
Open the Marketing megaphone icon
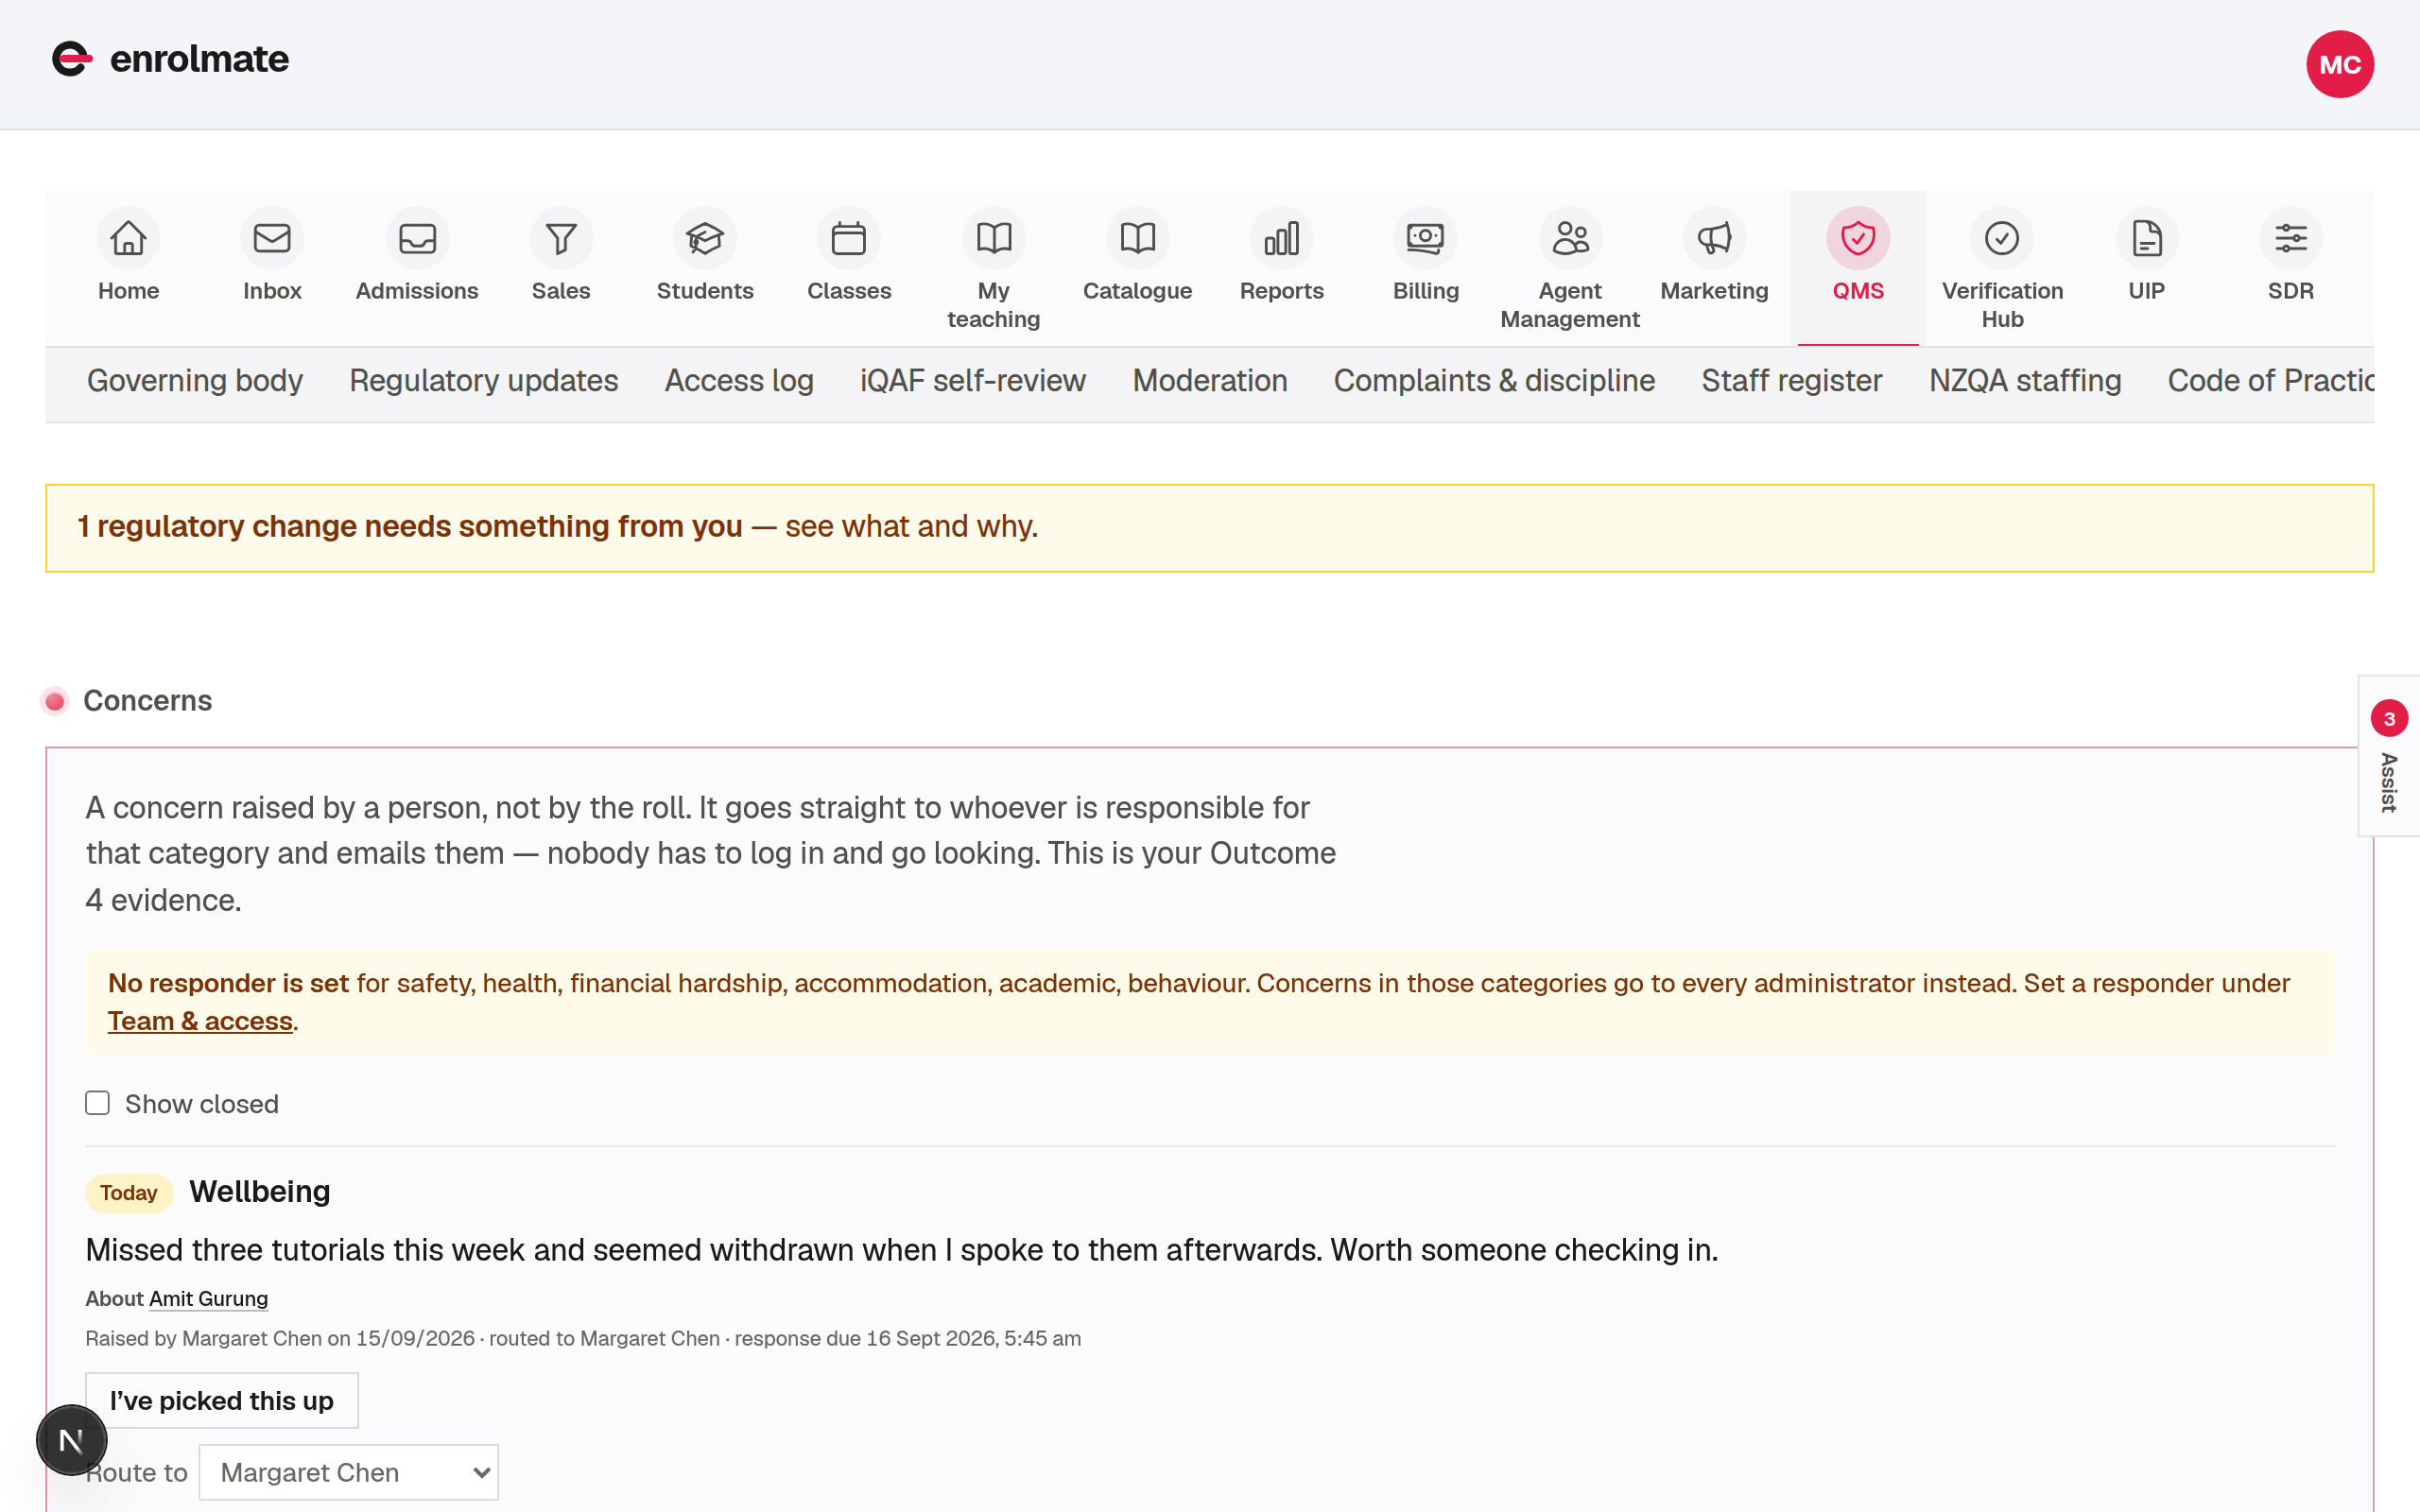(1715, 239)
